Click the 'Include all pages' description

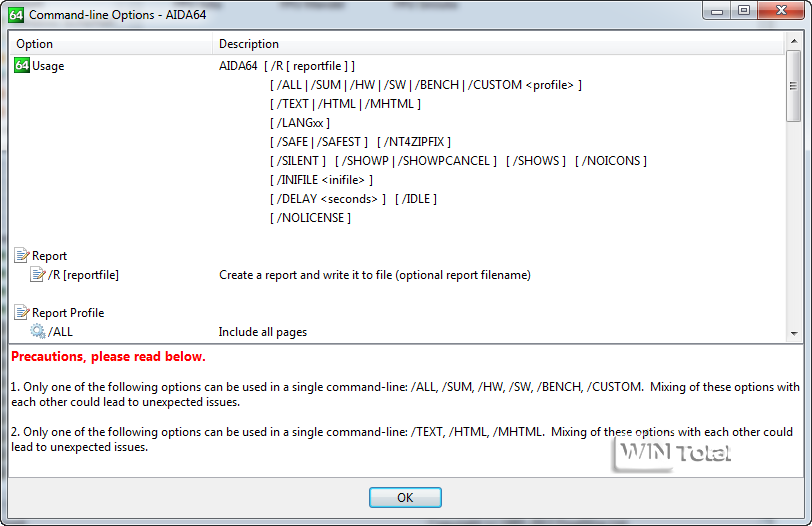pos(263,332)
